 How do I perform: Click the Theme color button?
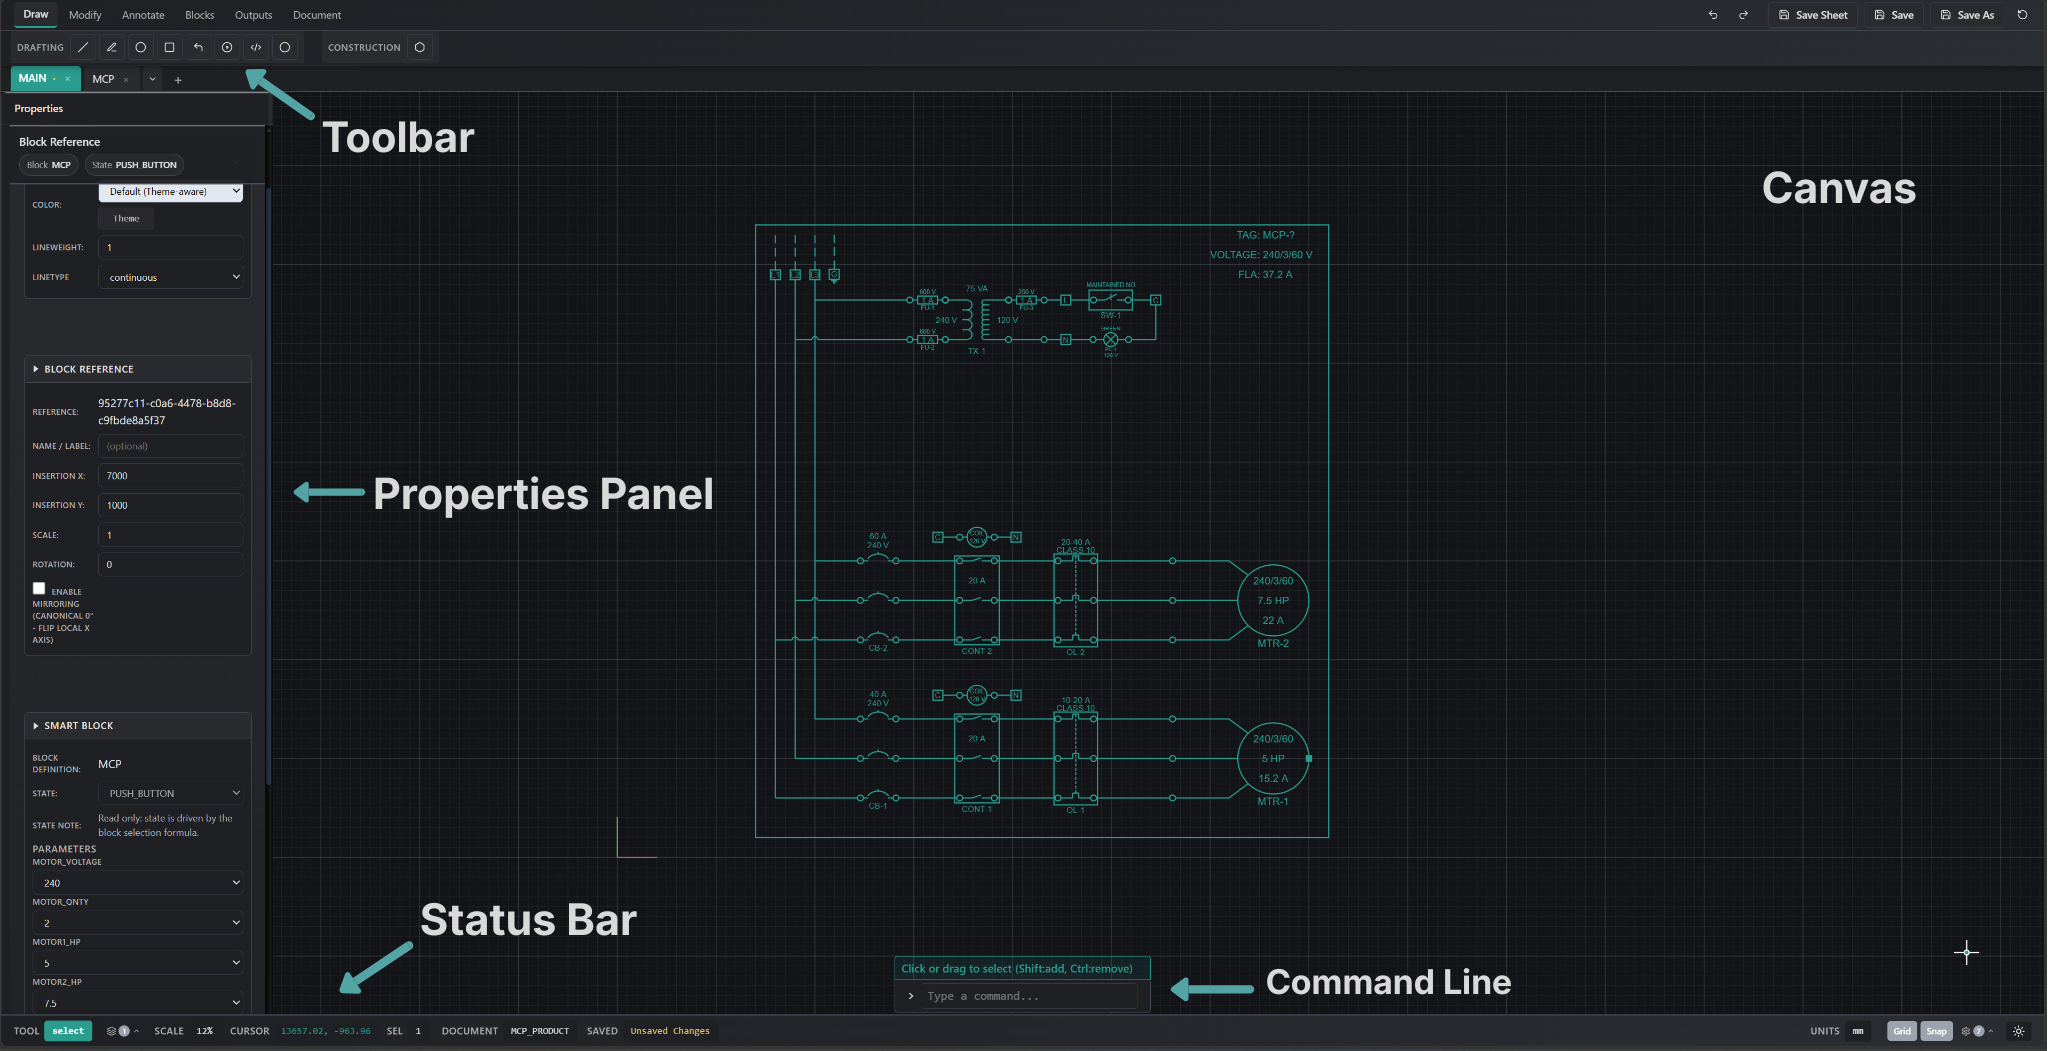126,218
